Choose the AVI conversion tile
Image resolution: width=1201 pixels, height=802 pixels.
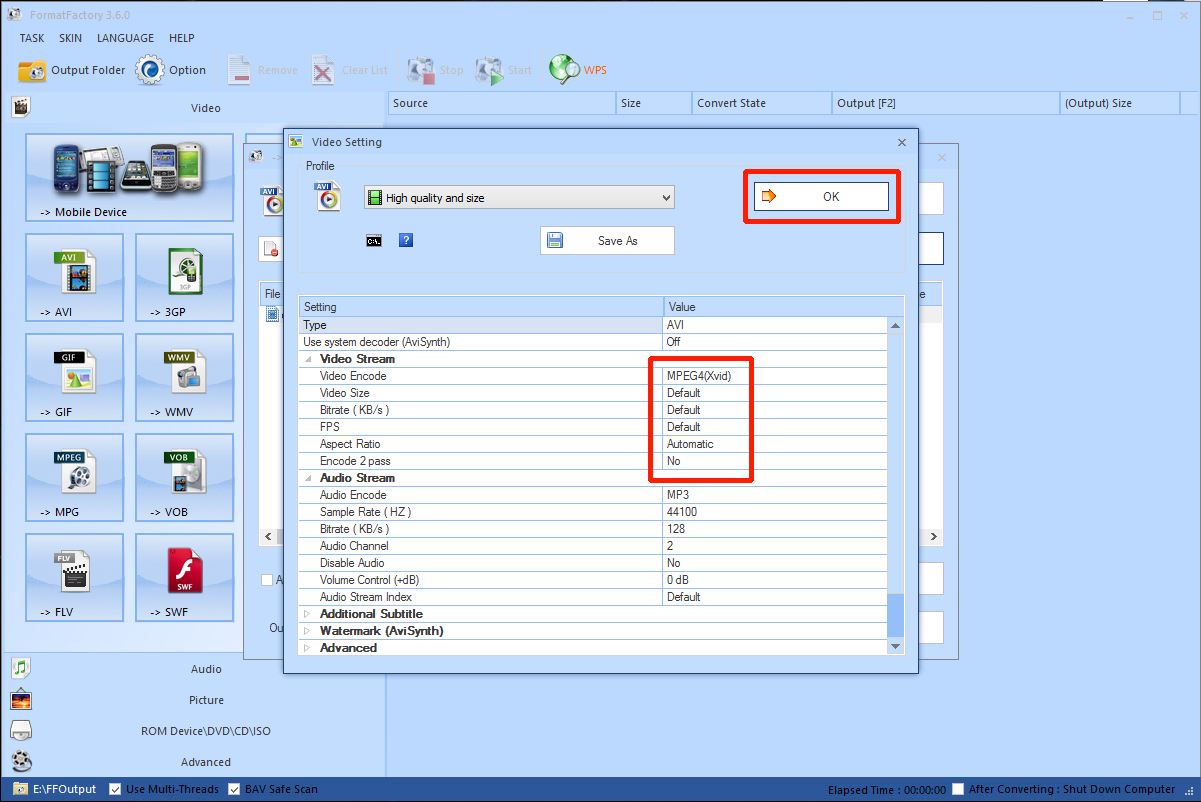pyautogui.click(x=75, y=278)
